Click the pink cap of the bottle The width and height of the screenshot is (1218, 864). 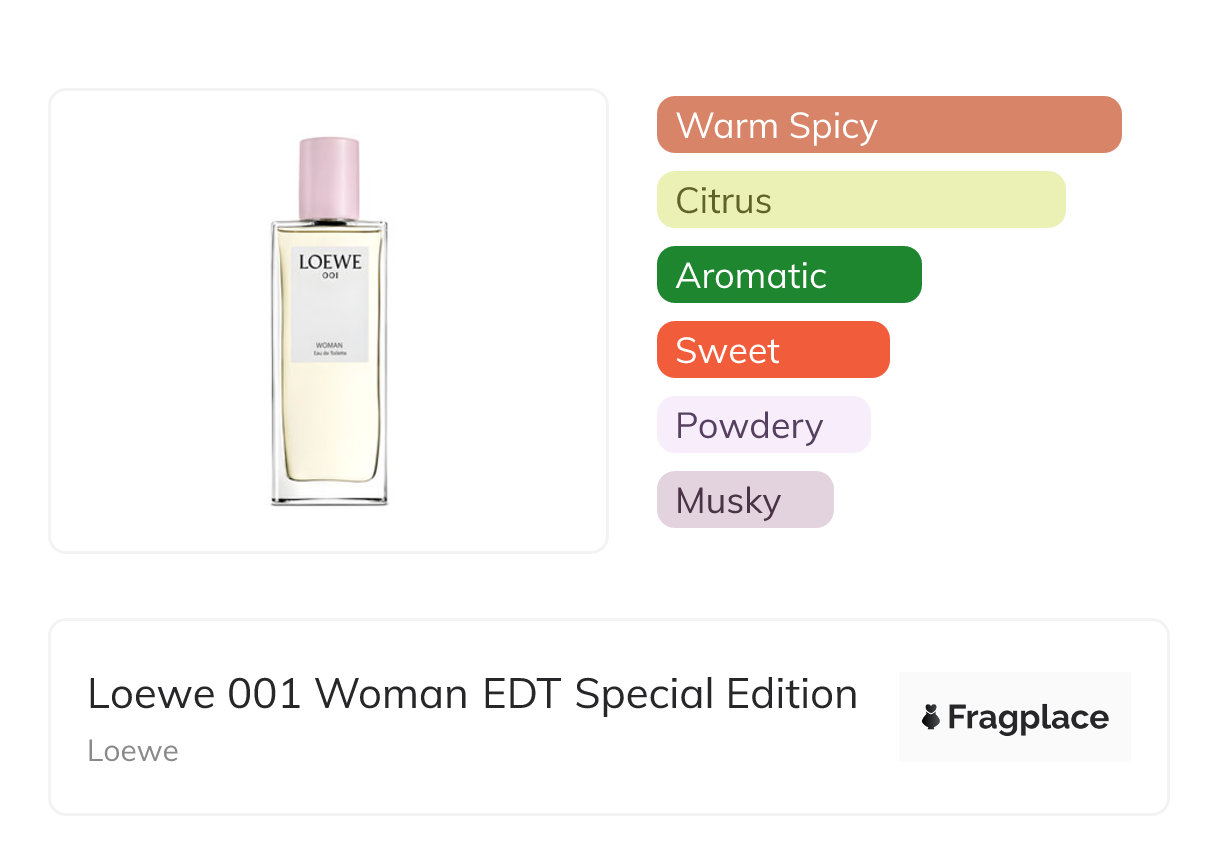point(329,178)
